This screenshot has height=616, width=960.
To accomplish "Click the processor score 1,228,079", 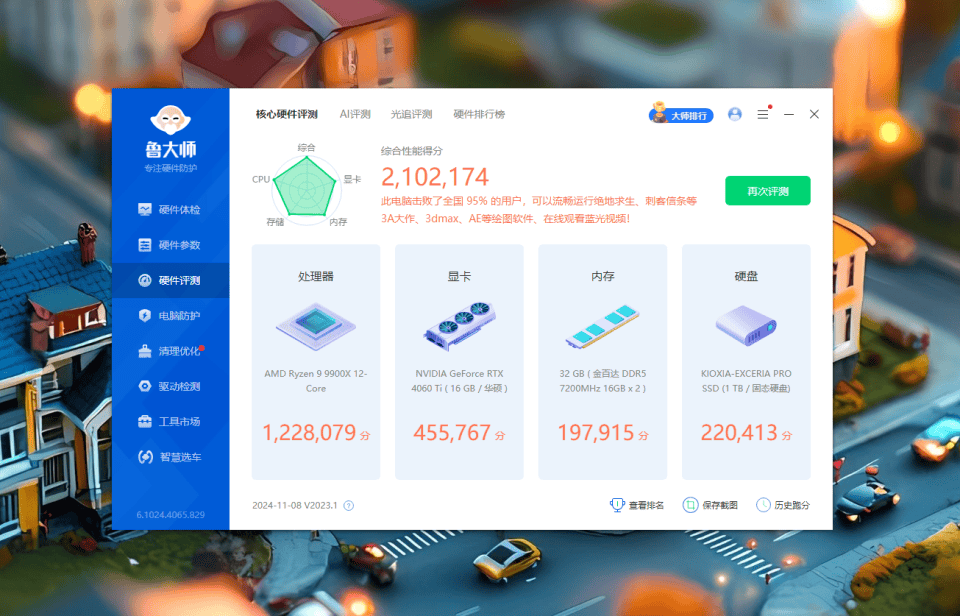I will (309, 433).
